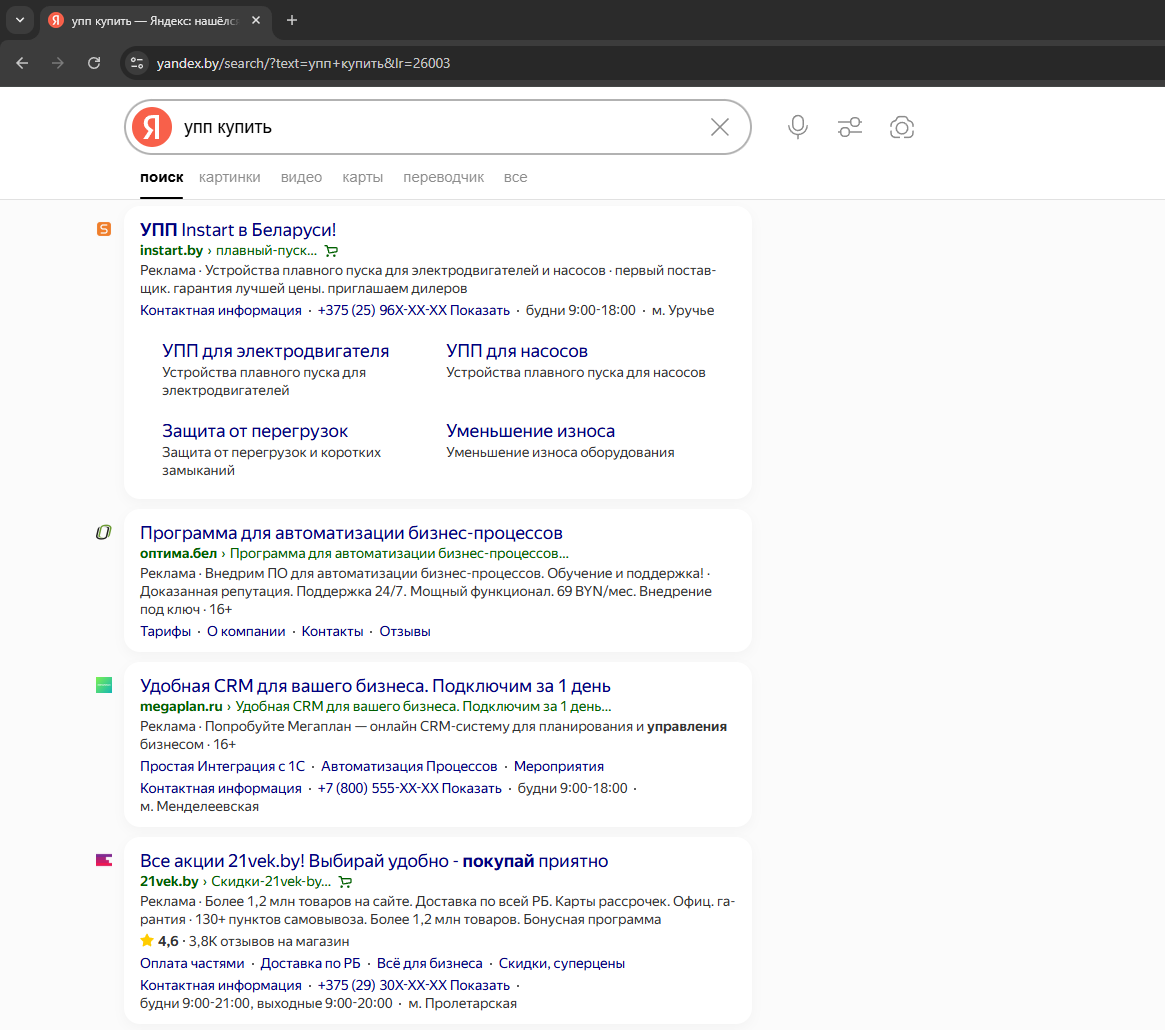Click star rating icon for 21vek.by

click(x=147, y=941)
